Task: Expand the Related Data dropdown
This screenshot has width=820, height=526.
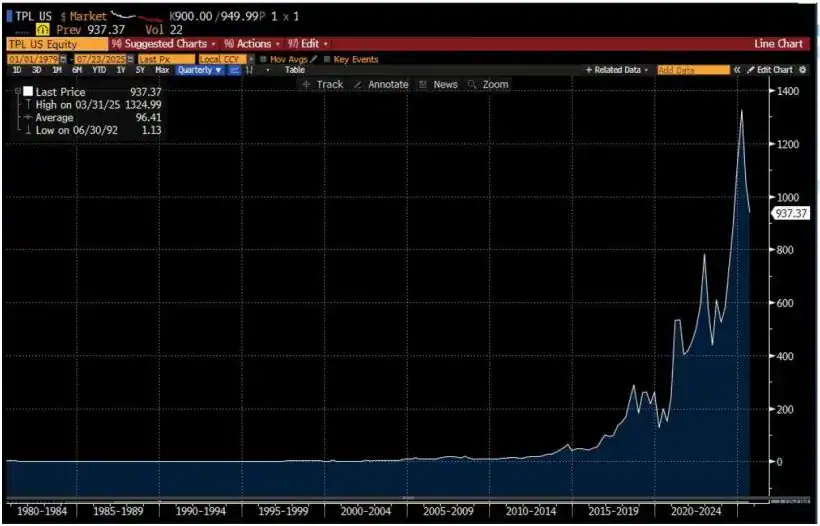Action: pos(618,70)
